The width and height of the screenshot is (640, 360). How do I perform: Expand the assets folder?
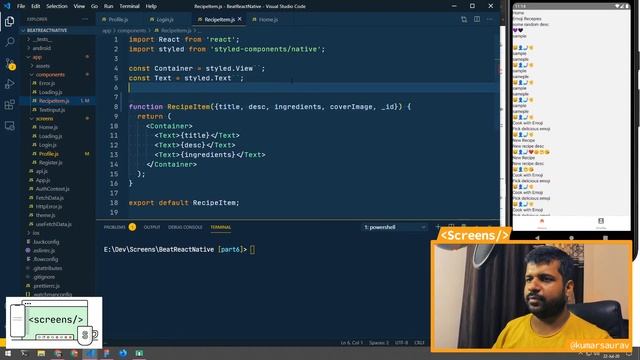pyautogui.click(x=42, y=66)
